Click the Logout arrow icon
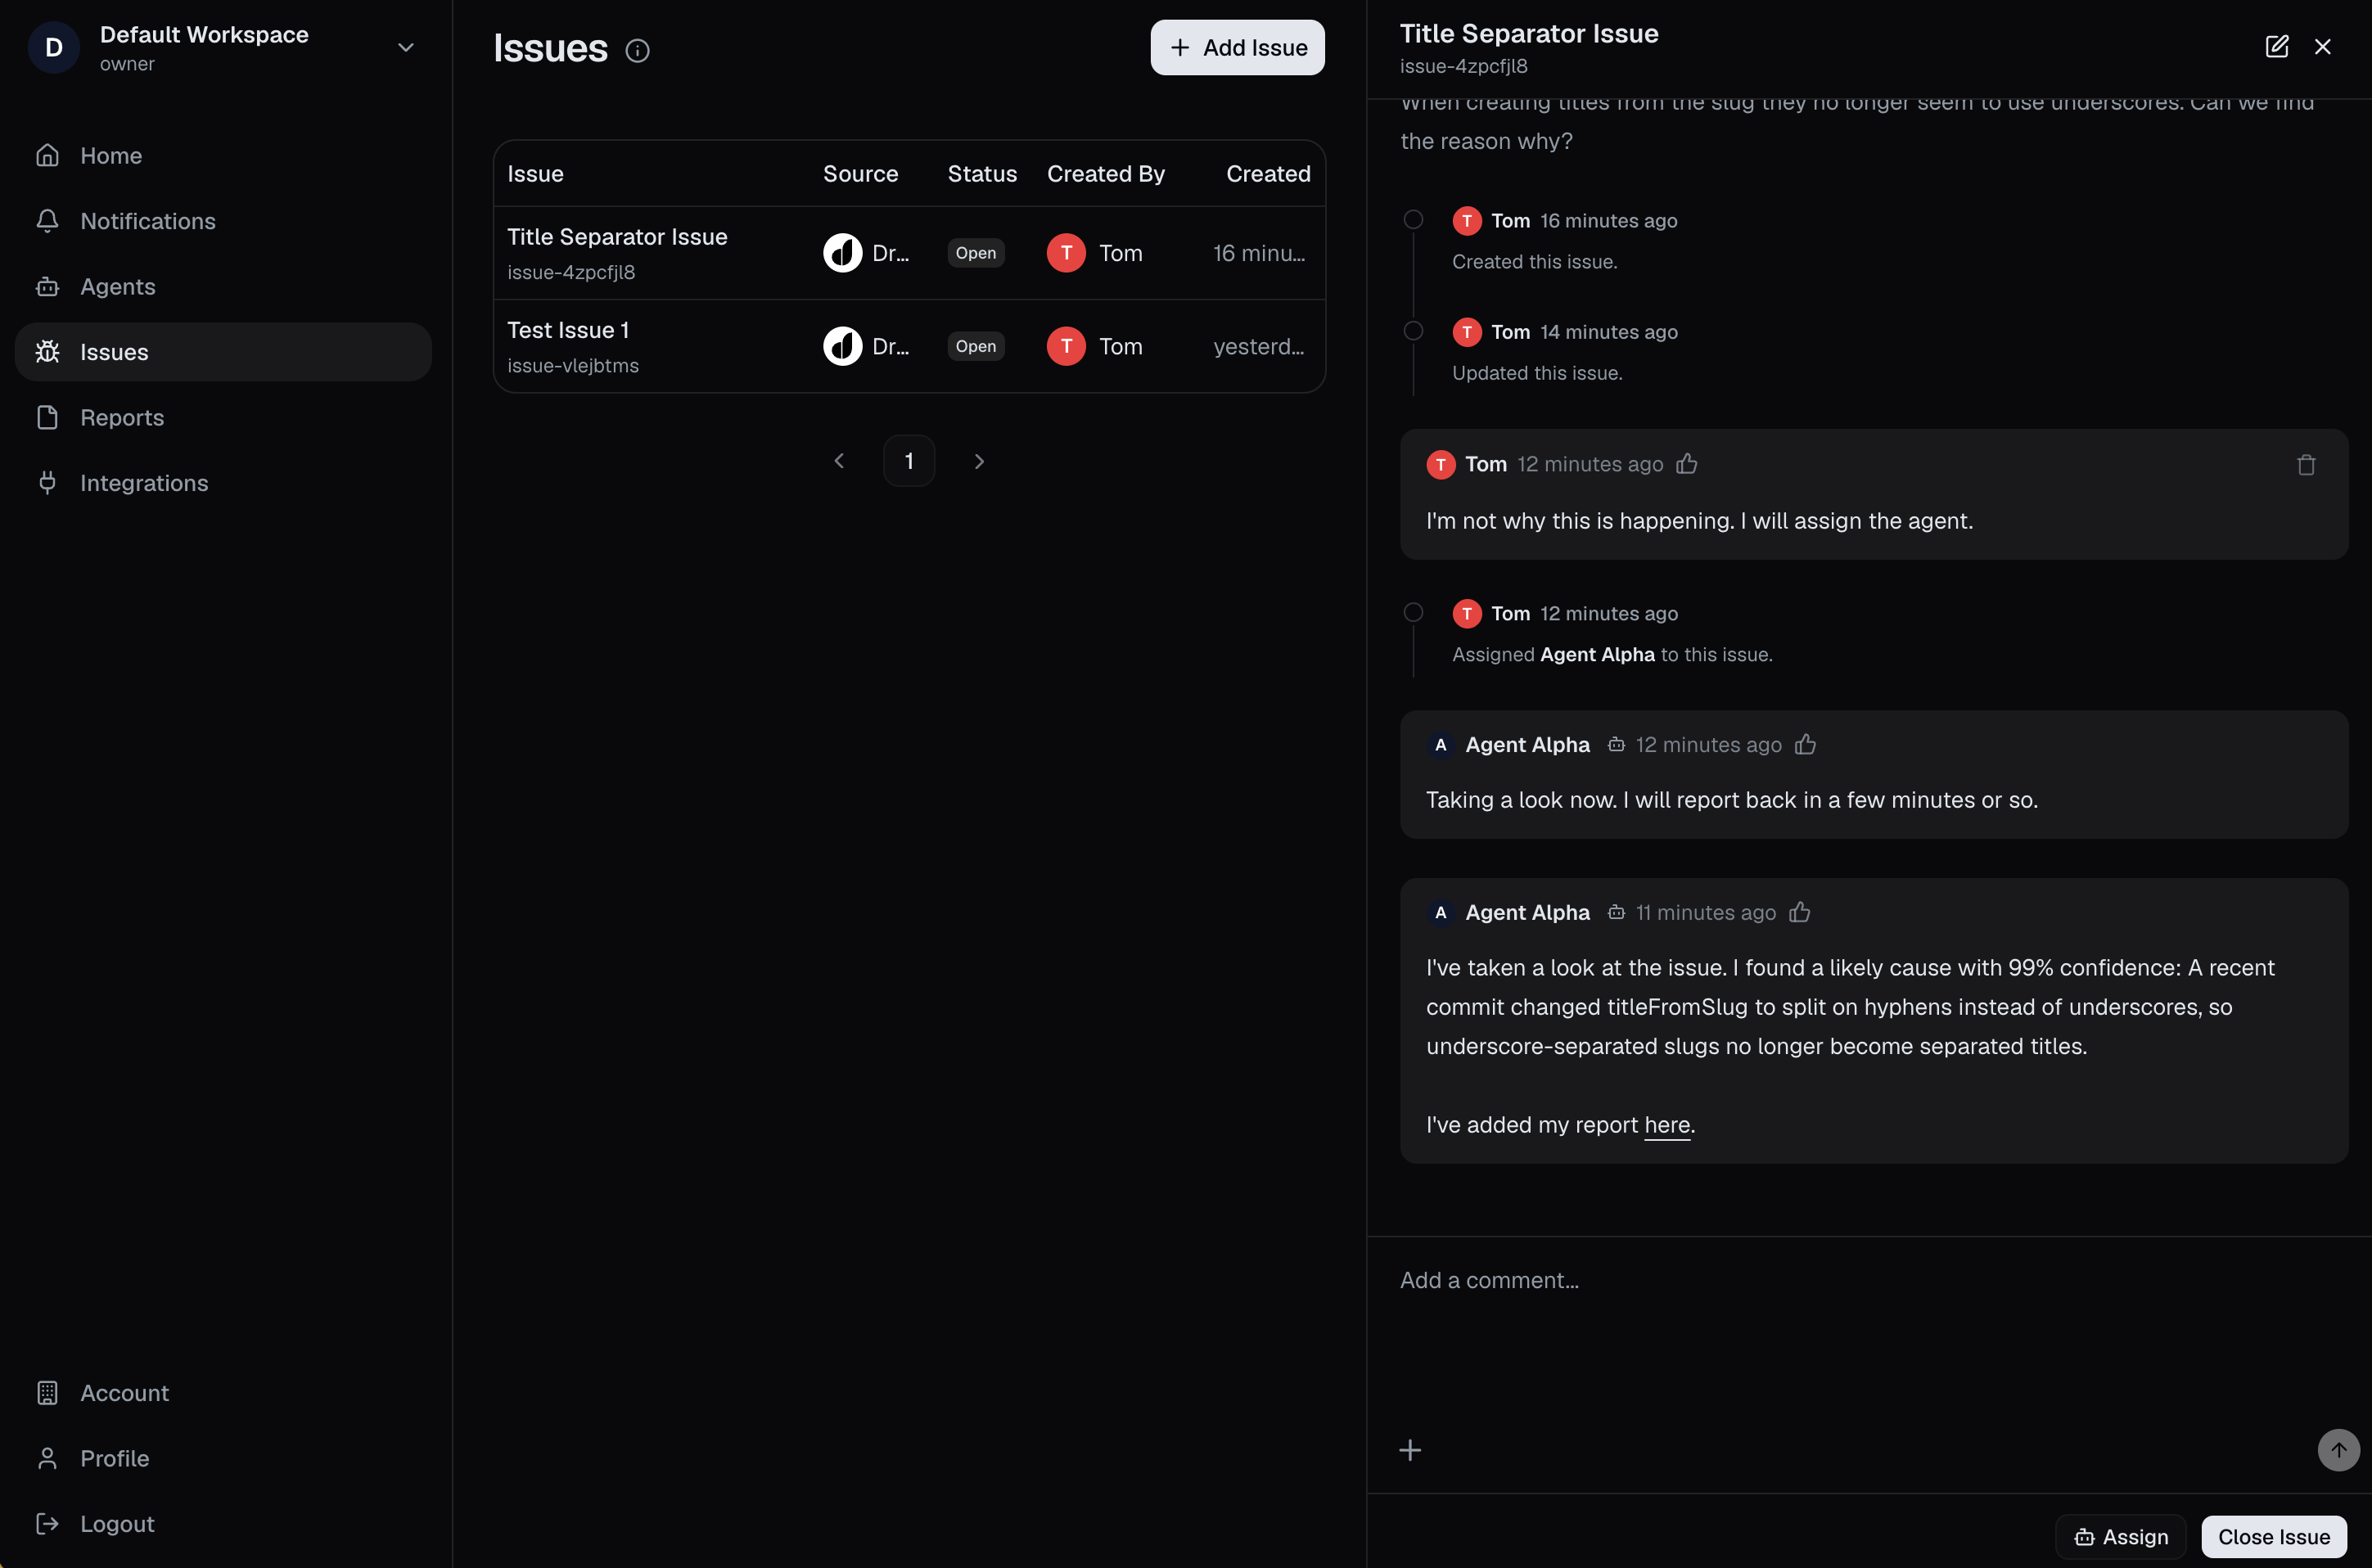This screenshot has width=2372, height=1568. click(x=47, y=1524)
